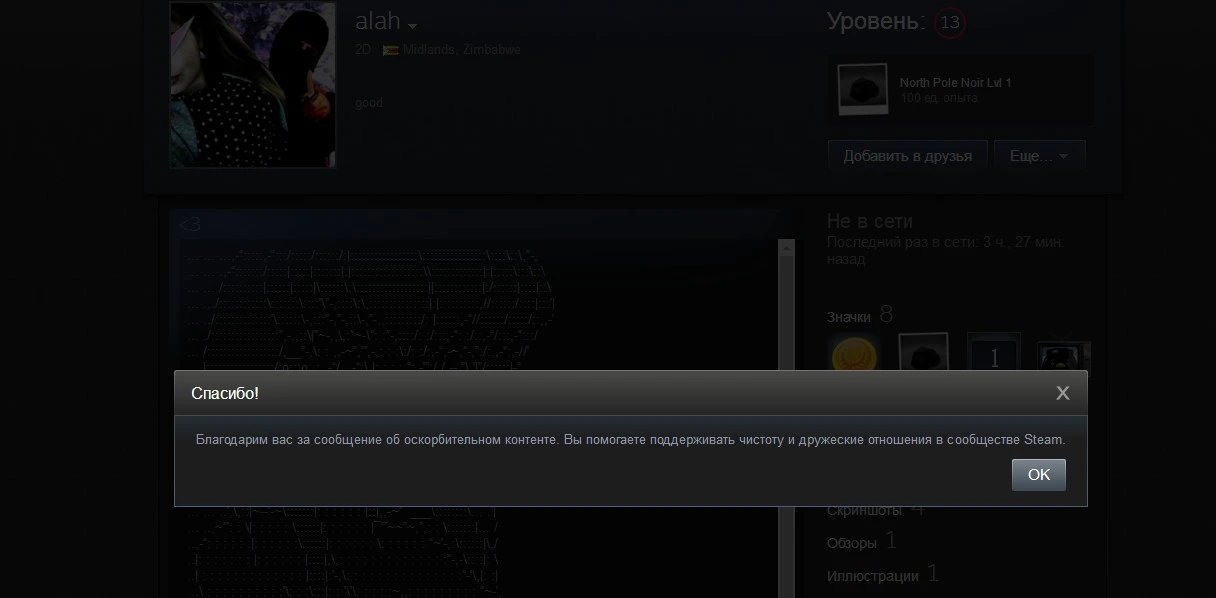Screen dimensions: 1216x598
Task: Click the Уровень: label
Action: 877,21
